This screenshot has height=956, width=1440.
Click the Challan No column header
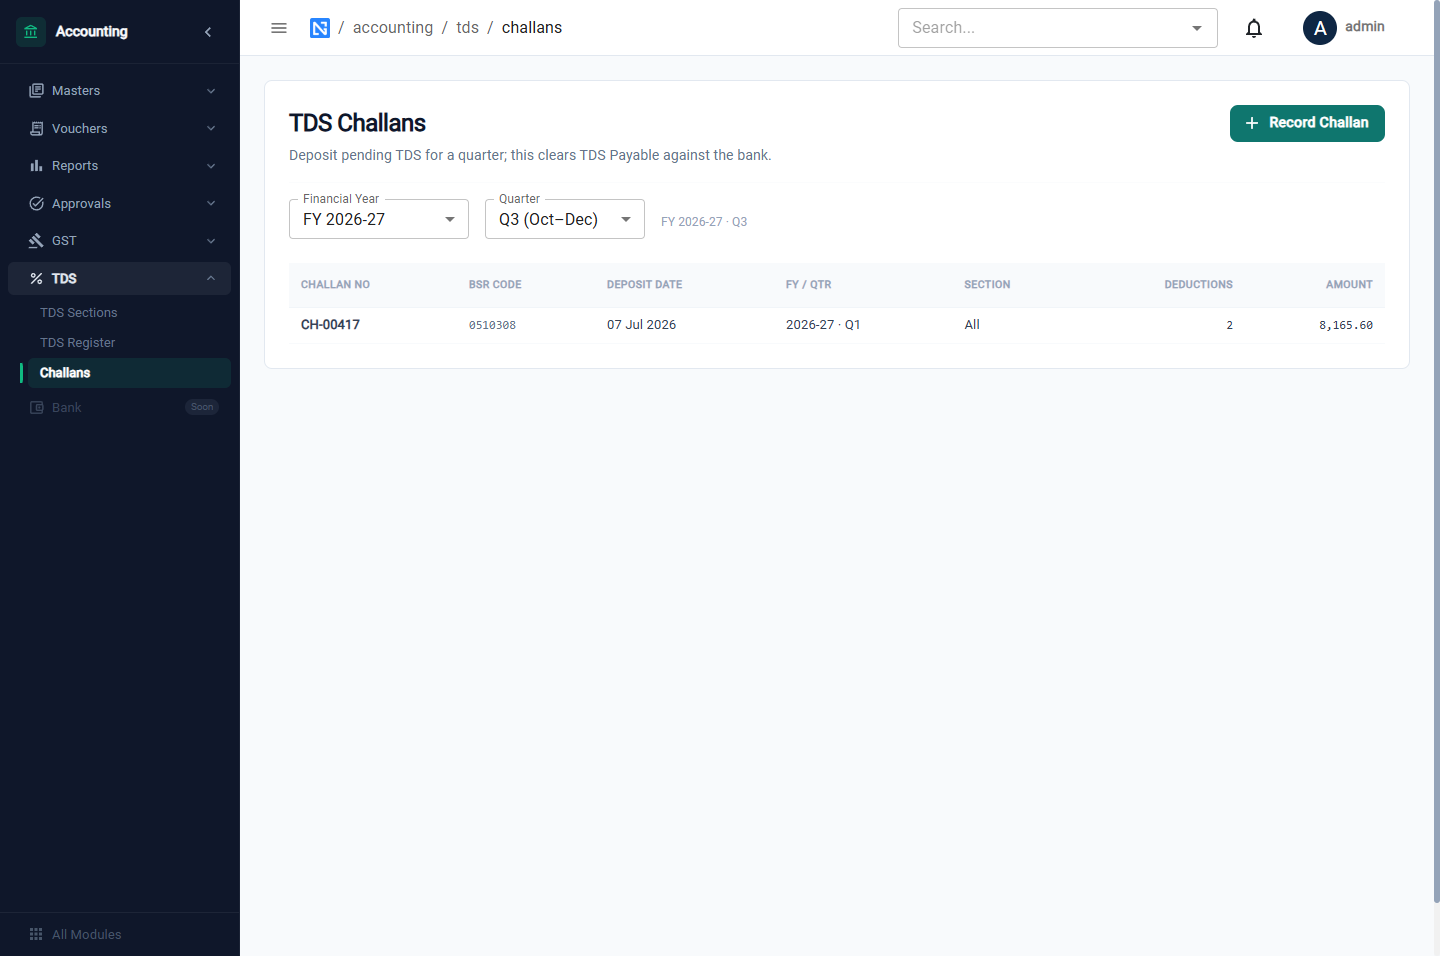click(x=335, y=285)
